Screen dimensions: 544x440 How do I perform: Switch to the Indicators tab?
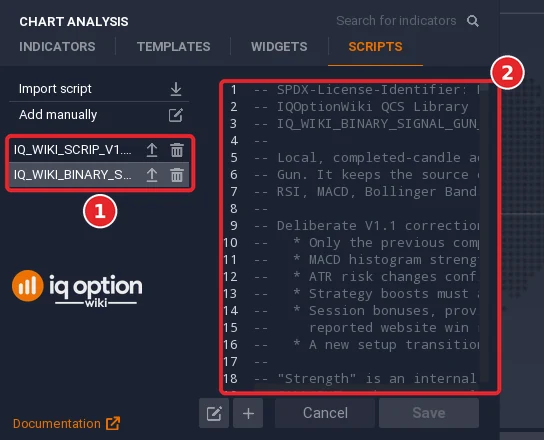(57, 47)
